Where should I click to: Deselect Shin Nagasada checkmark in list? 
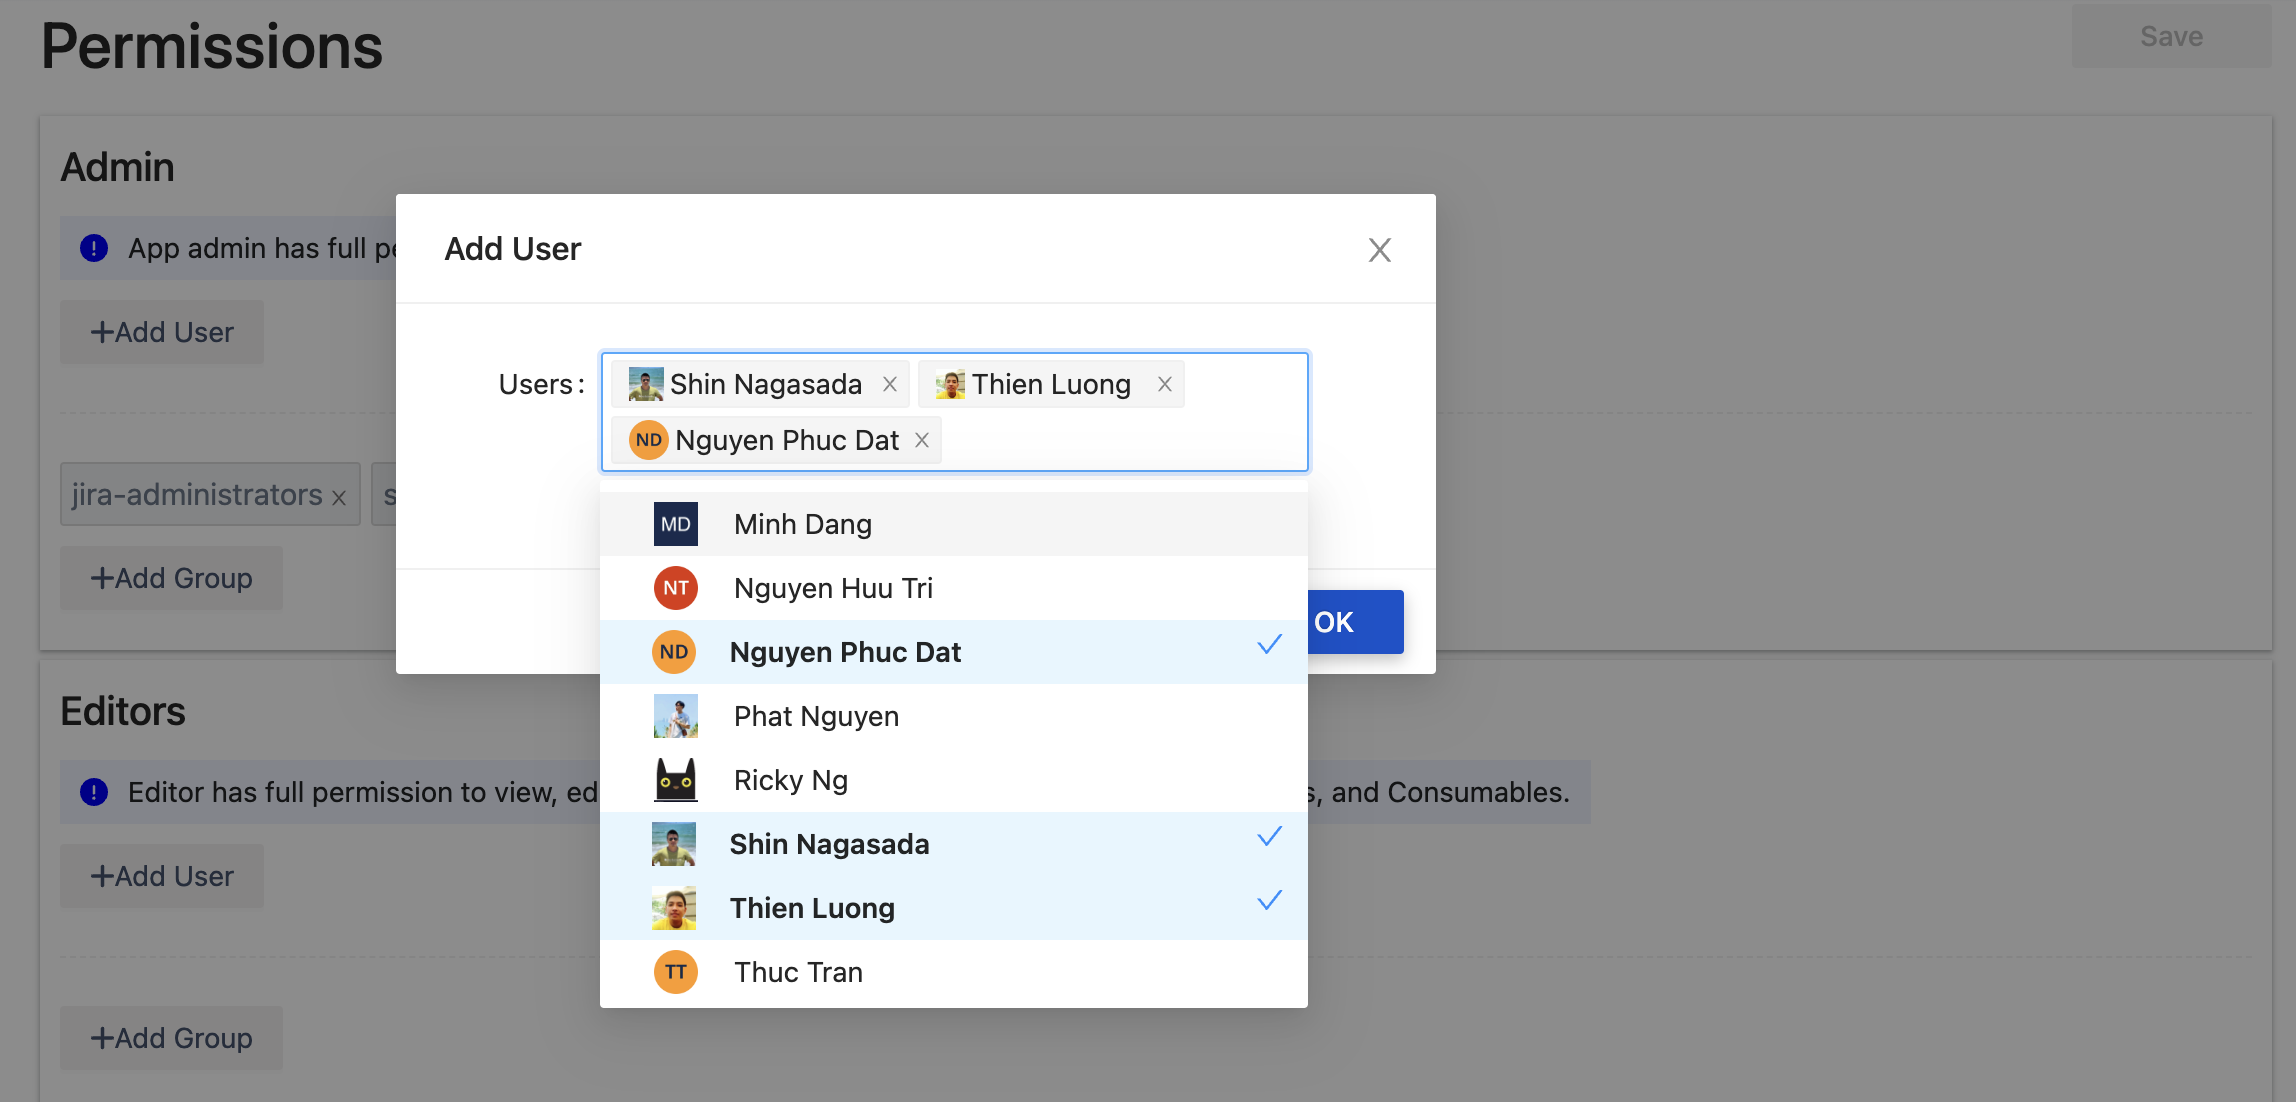(1269, 838)
